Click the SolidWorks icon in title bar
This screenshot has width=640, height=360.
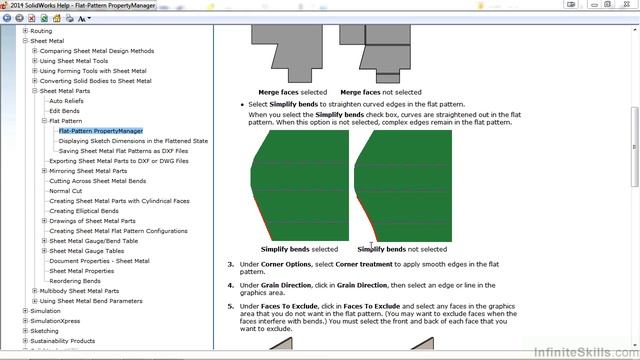(x=4, y=5)
